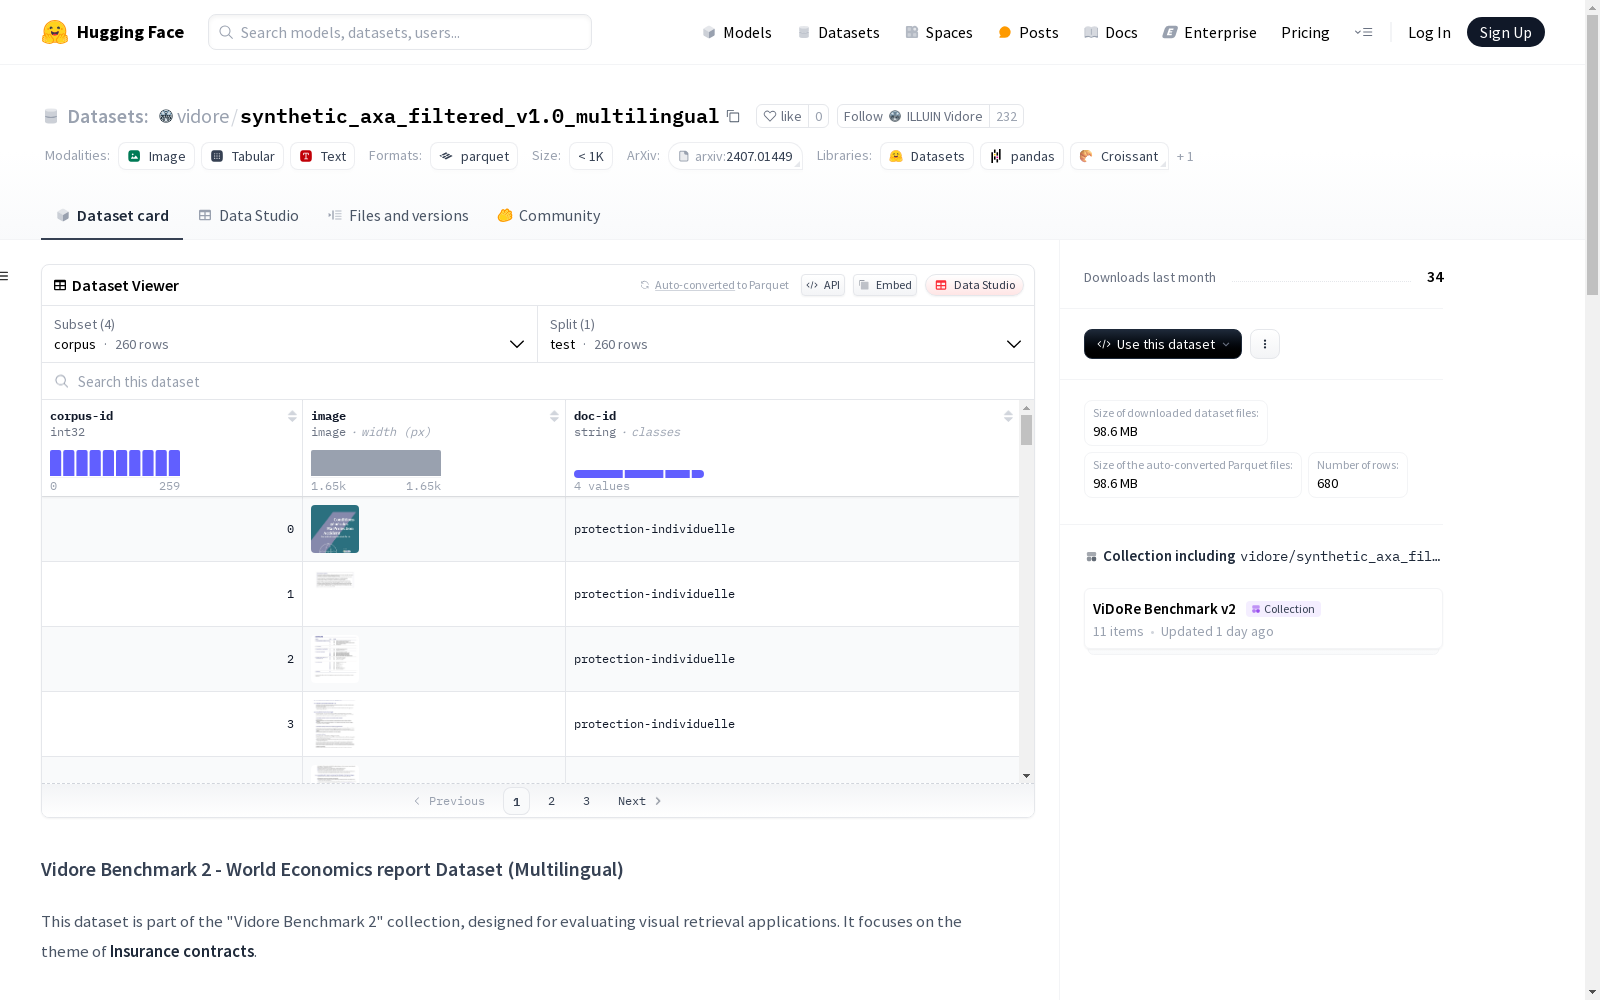Click the Dataset Viewer table icon

[x=60, y=285]
